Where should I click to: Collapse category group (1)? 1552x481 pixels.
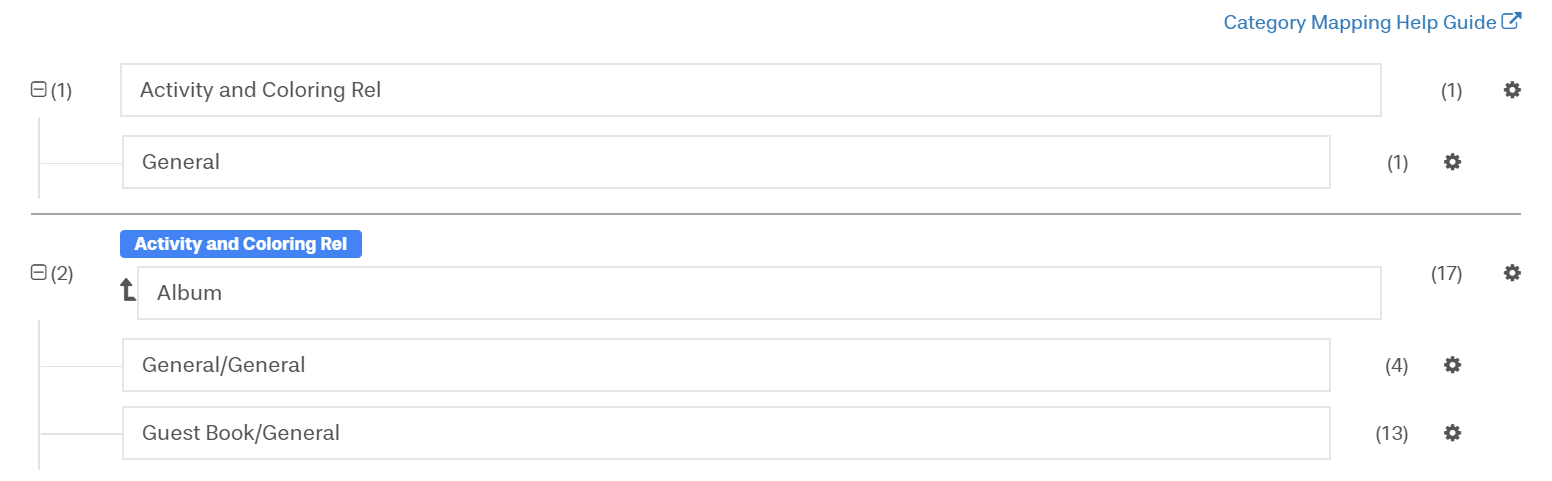39,90
